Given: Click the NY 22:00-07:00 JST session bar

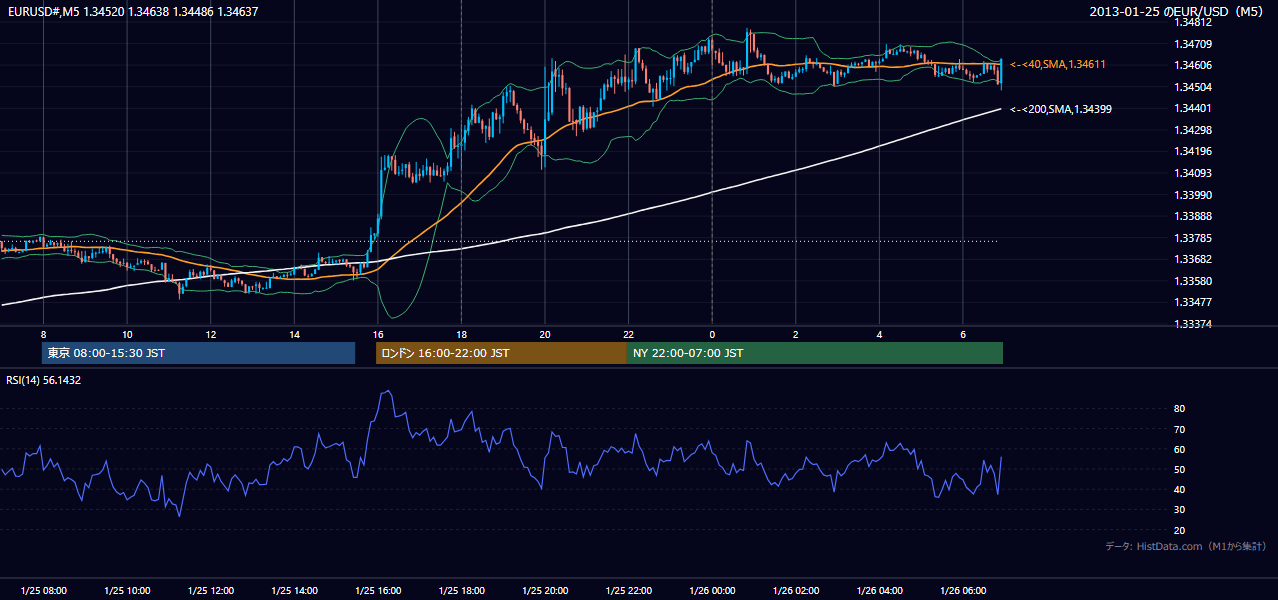Looking at the screenshot, I should click(x=815, y=353).
